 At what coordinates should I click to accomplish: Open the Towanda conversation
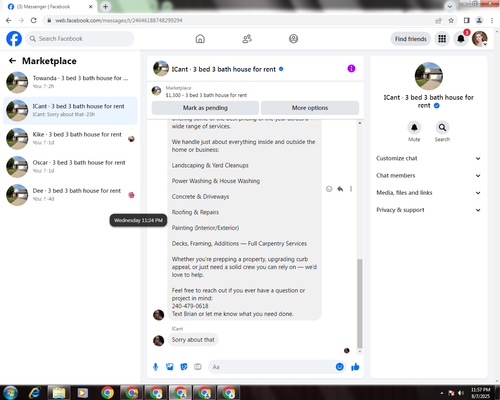[x=70, y=82]
